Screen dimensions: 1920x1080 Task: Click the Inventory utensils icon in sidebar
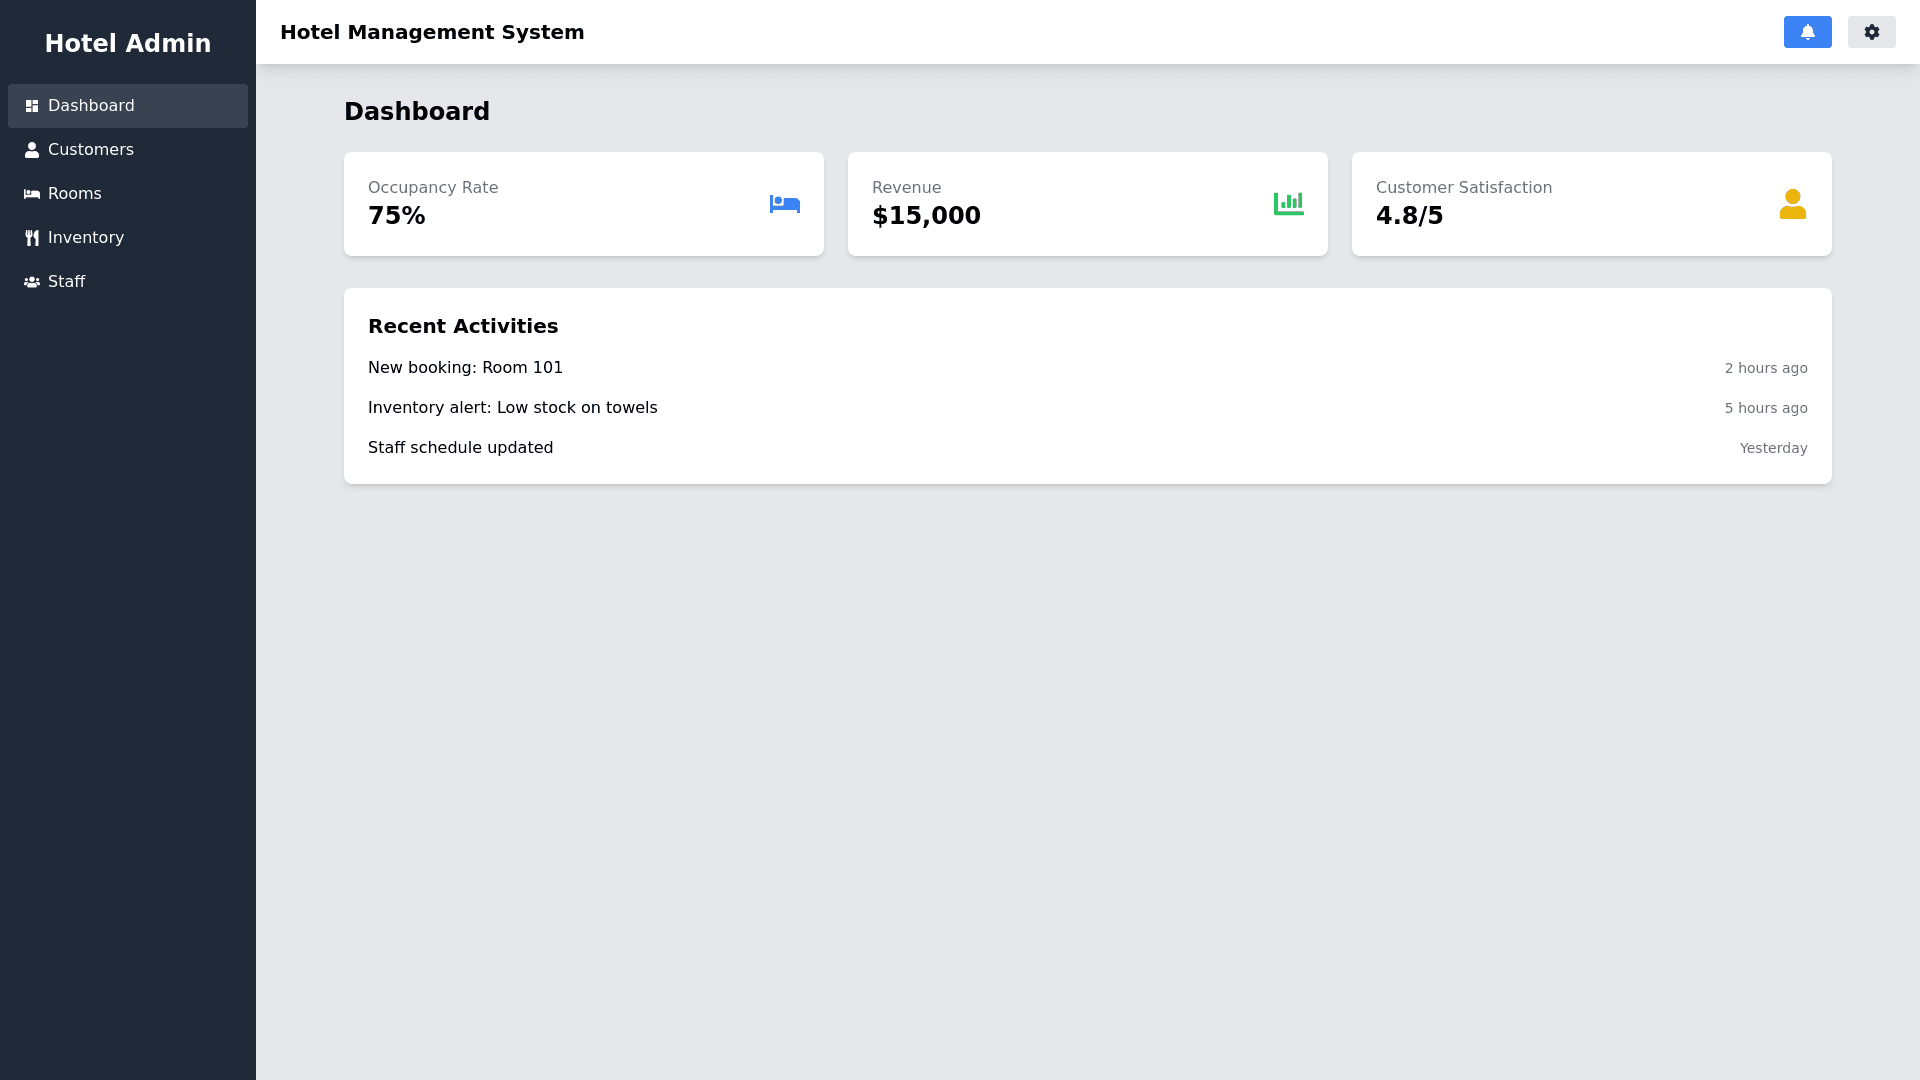[32, 238]
